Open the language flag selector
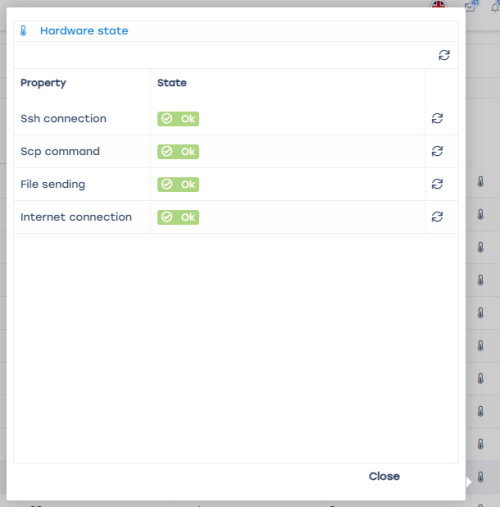500x507 pixels. [x=438, y=4]
